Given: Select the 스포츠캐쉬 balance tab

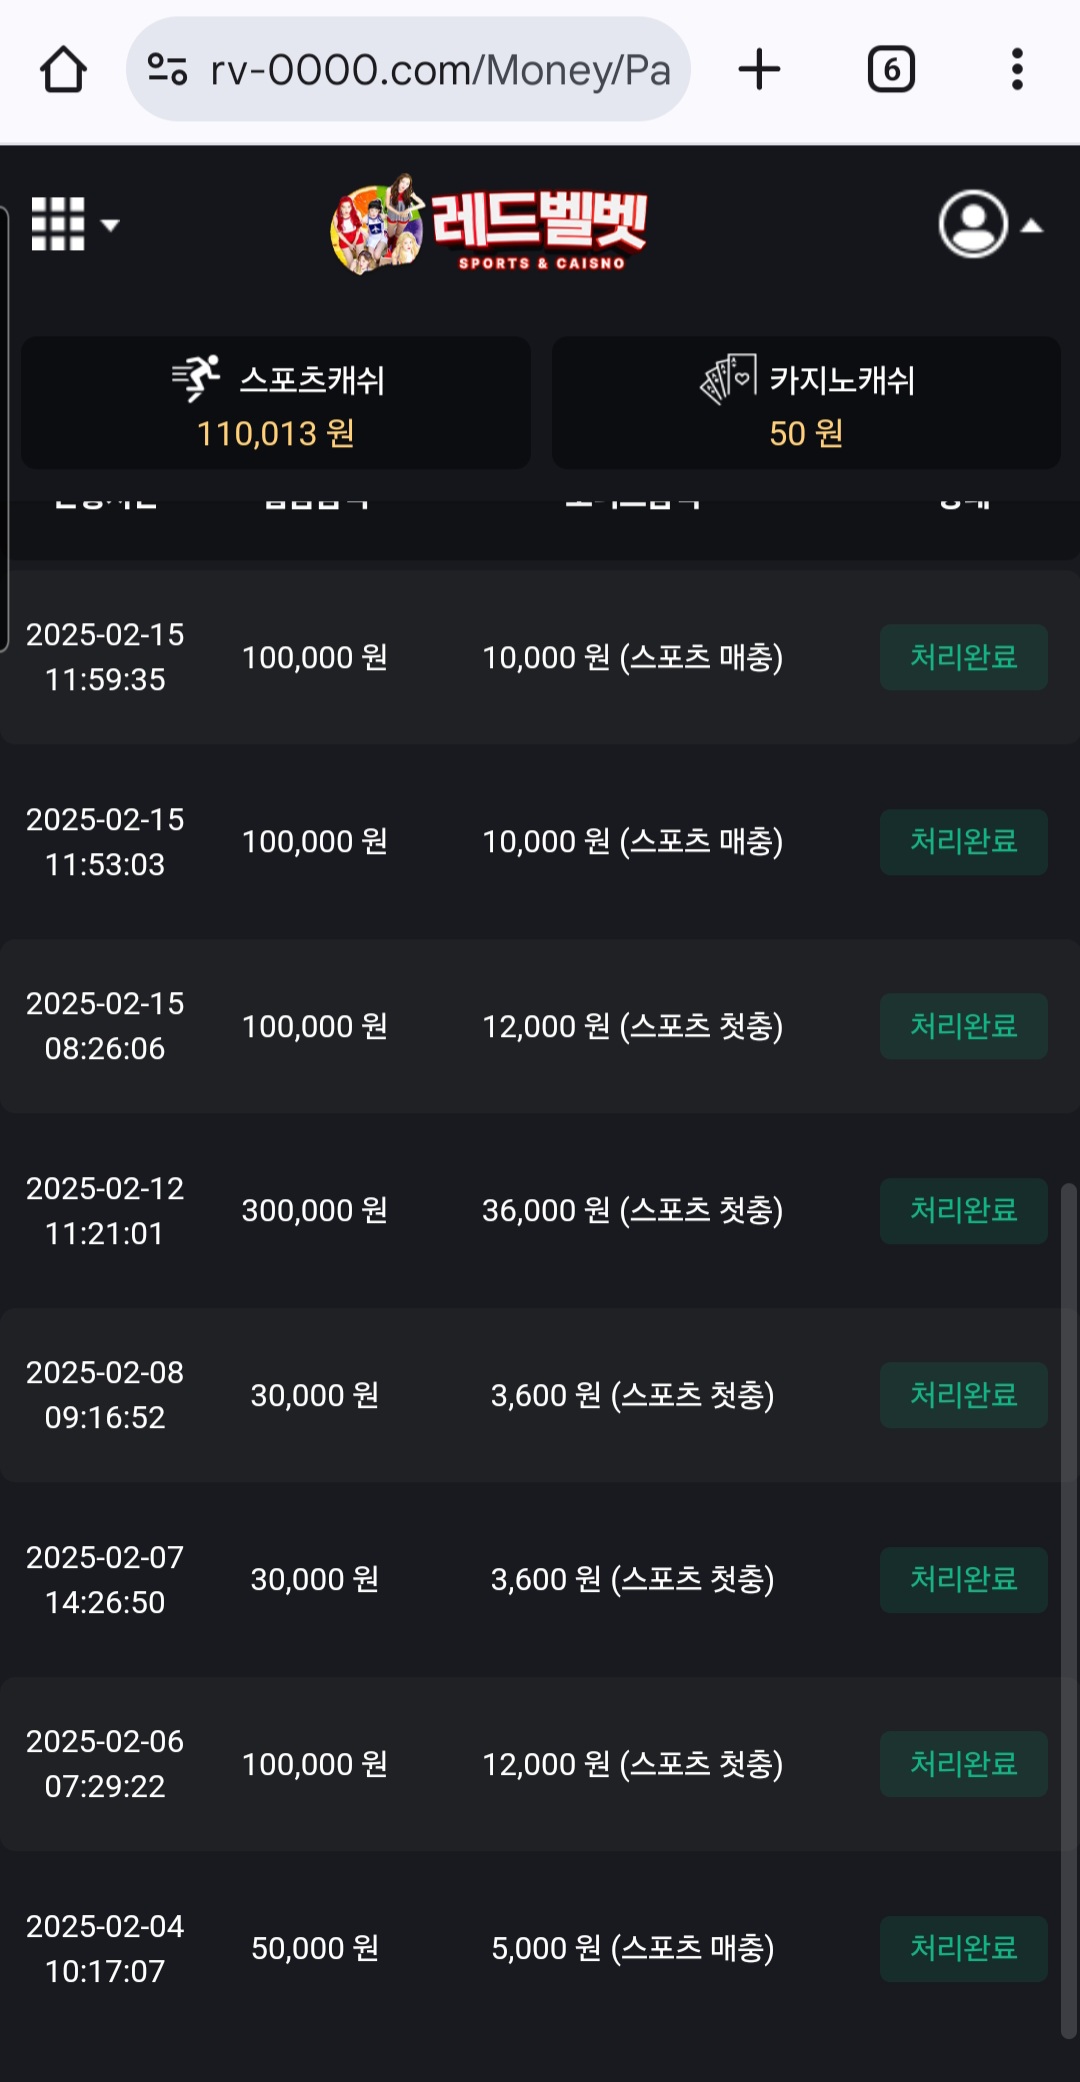Looking at the screenshot, I should 276,403.
